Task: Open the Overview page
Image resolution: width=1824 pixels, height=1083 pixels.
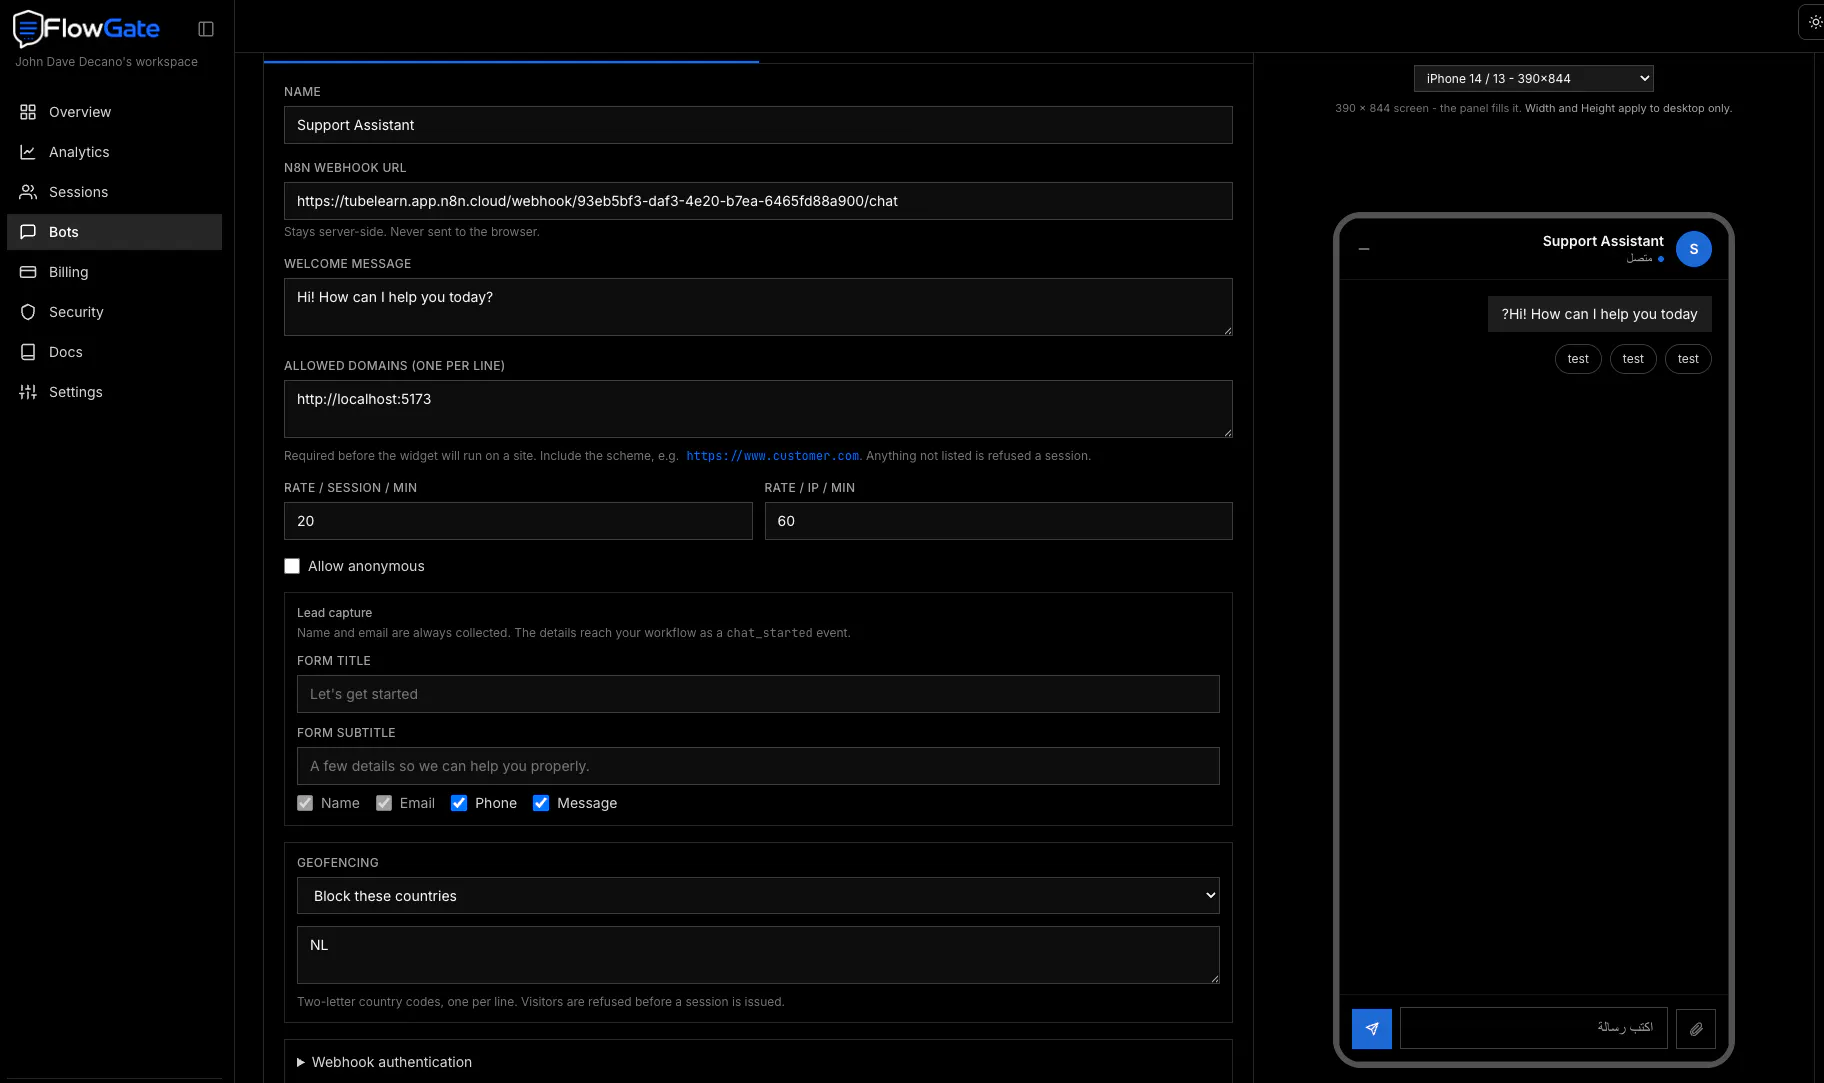Action: click(114, 112)
